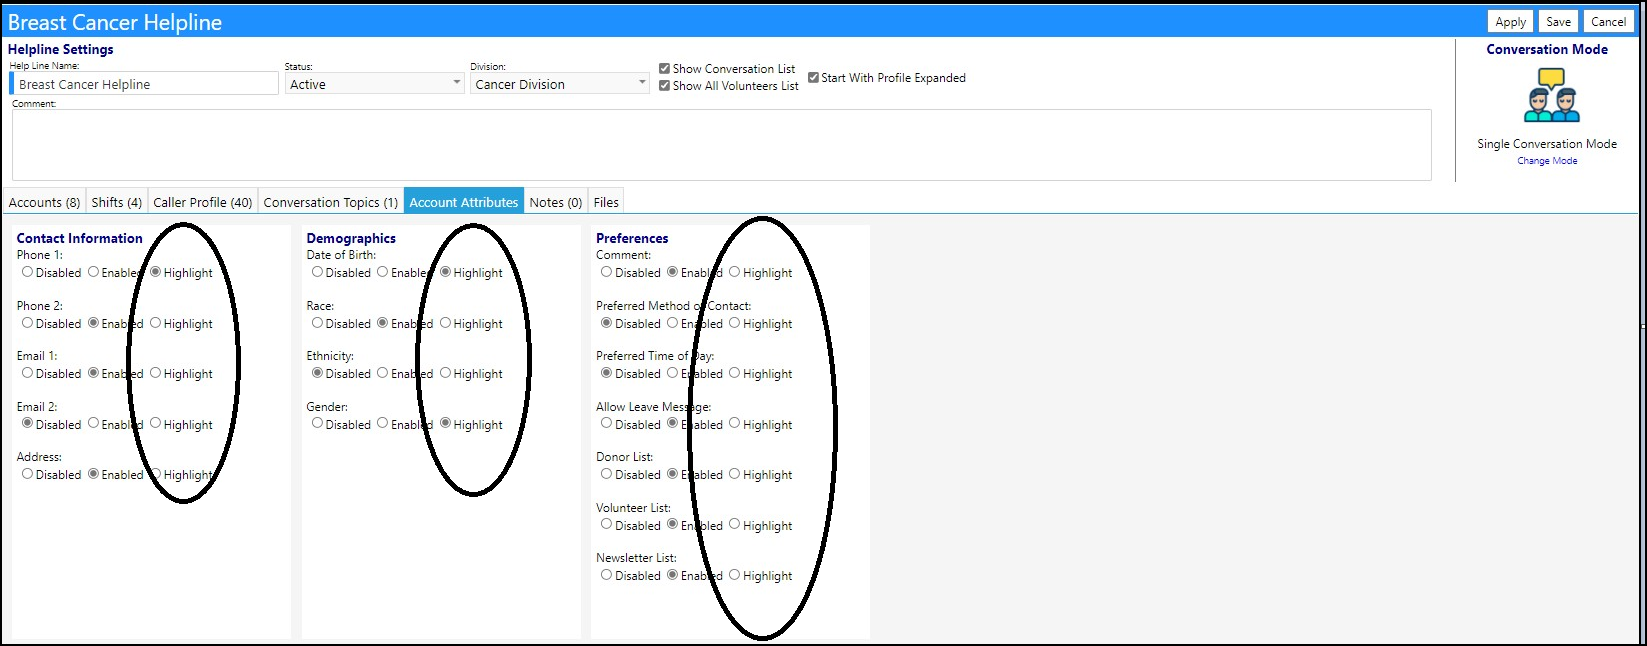
Task: Switch to the Shifts (4) tab
Action: coord(117,202)
